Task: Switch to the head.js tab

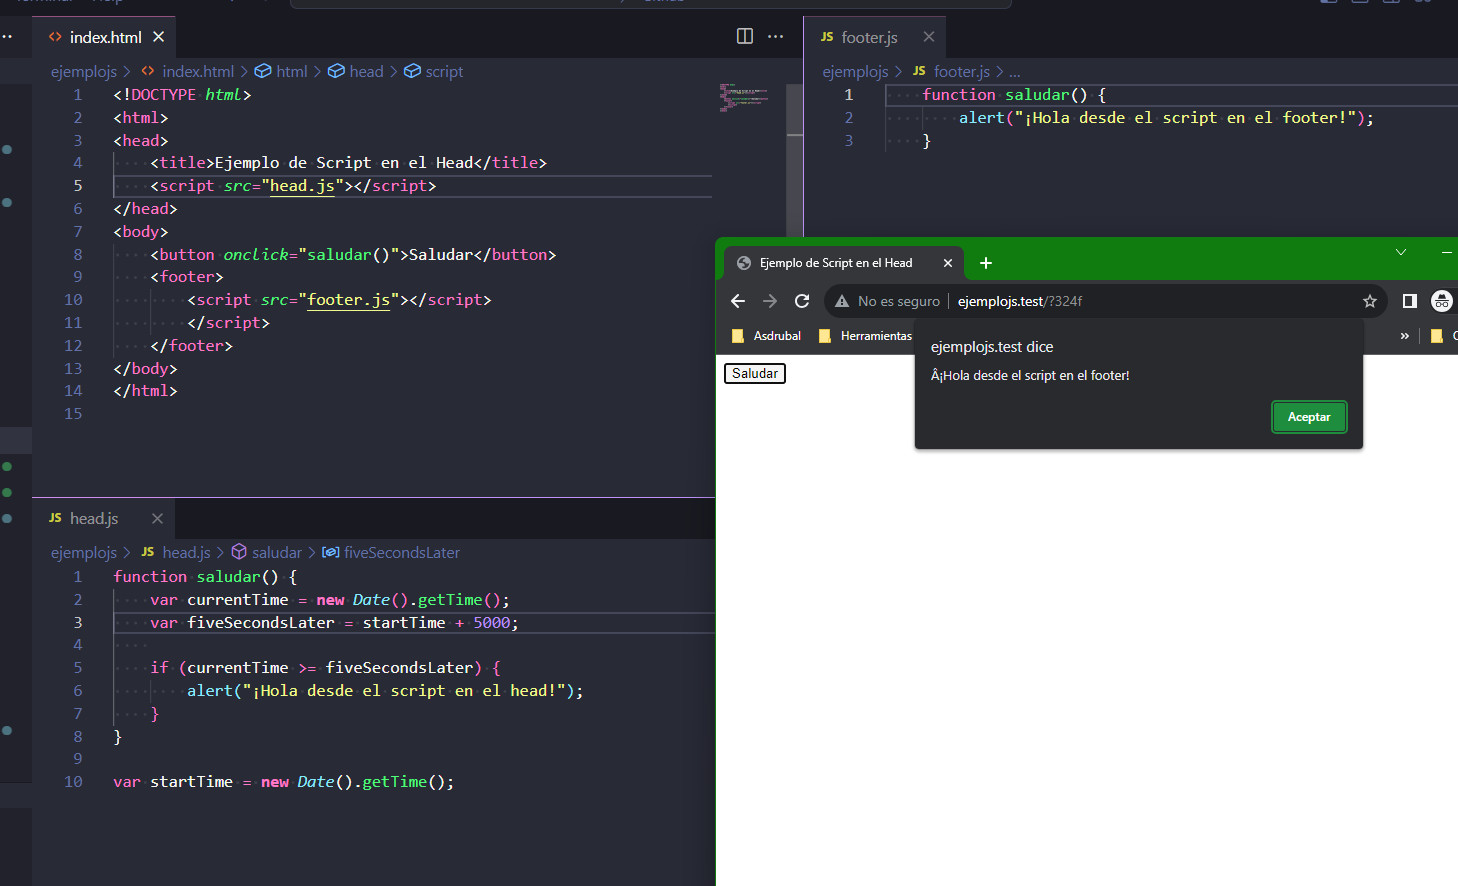Action: [95, 518]
